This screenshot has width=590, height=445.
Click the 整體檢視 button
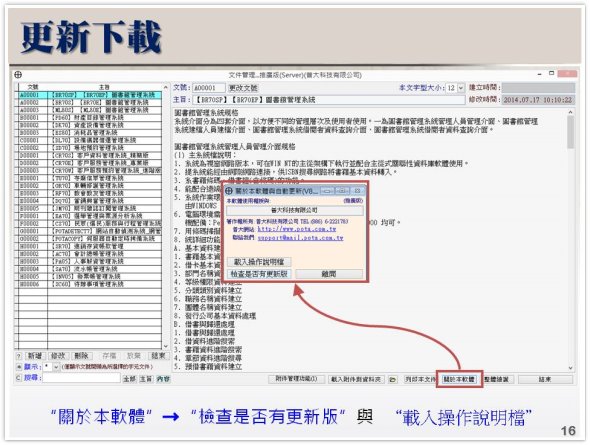coord(496,379)
